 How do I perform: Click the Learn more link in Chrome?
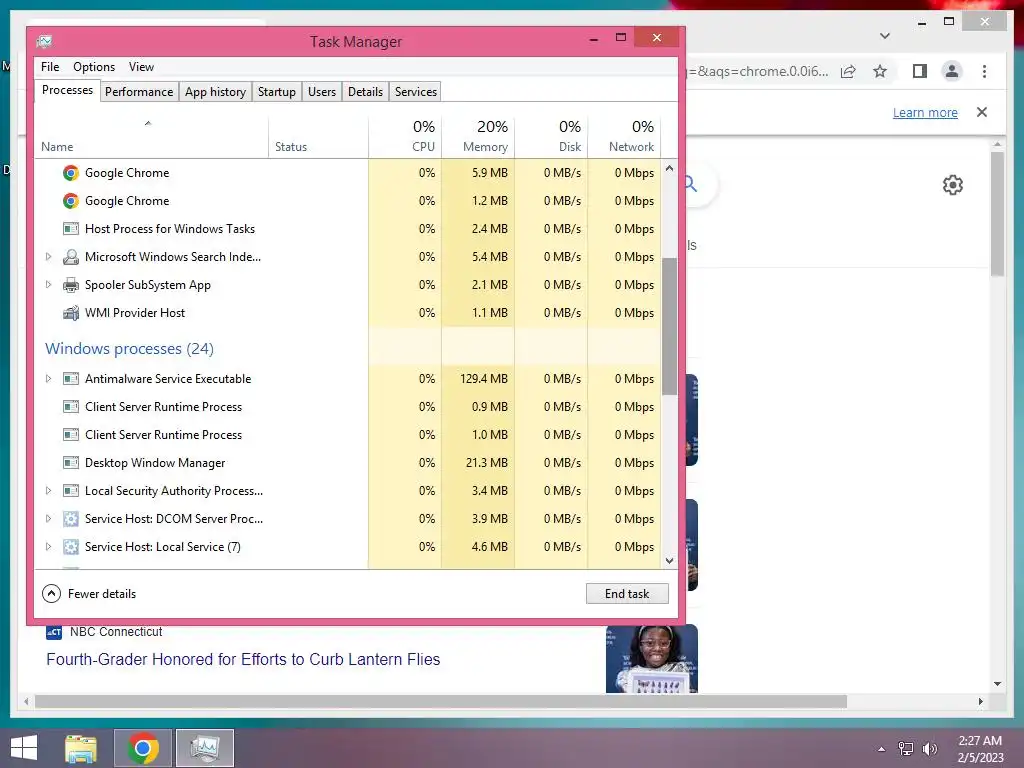(925, 113)
